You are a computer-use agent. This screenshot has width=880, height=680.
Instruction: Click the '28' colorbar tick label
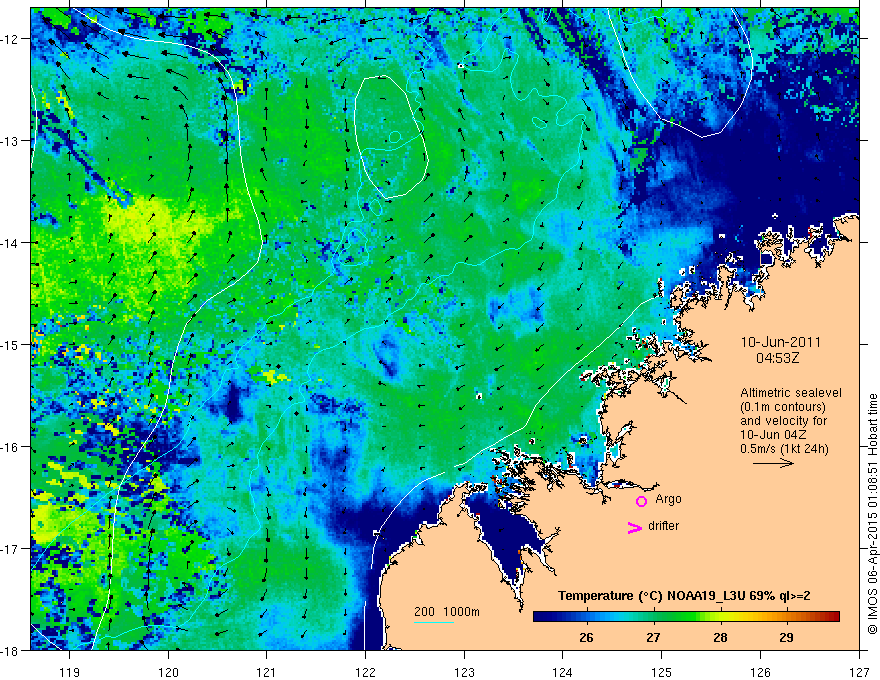[x=720, y=637]
